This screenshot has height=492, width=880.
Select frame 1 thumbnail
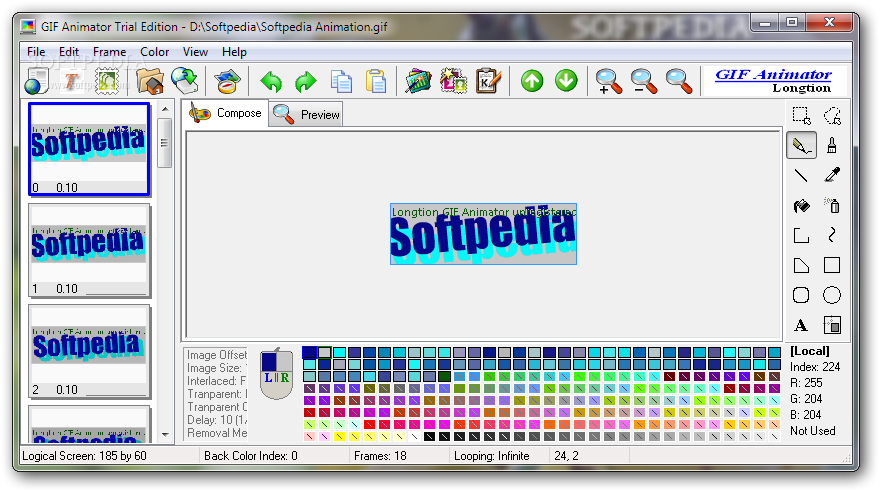tap(89, 250)
